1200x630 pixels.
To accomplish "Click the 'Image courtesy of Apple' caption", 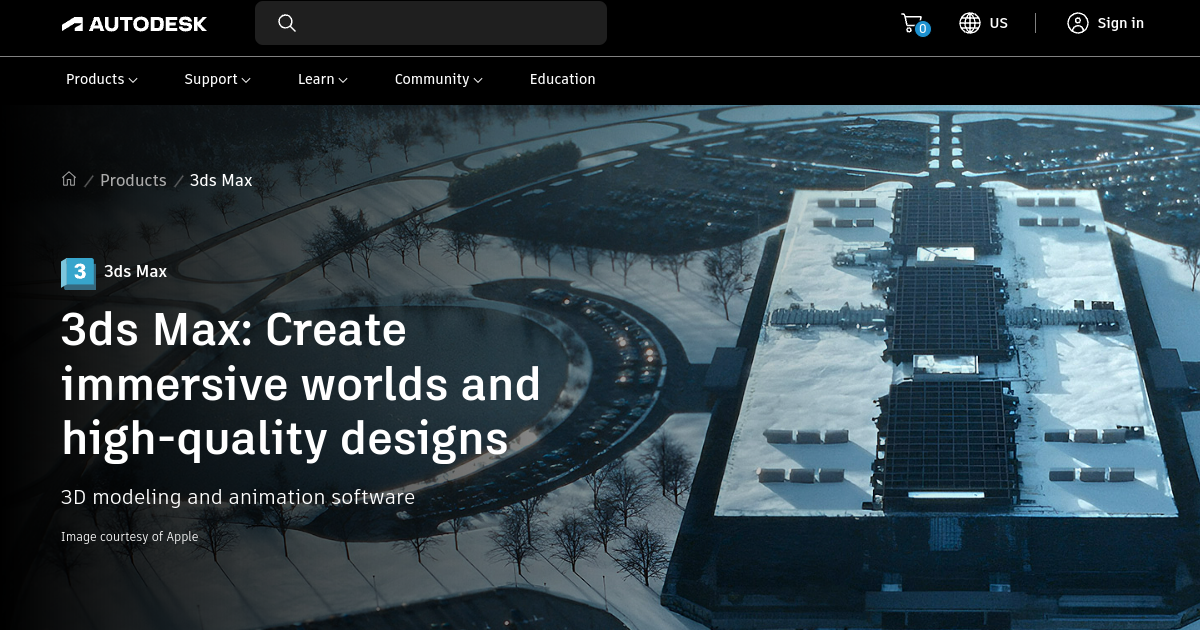I will 130,537.
